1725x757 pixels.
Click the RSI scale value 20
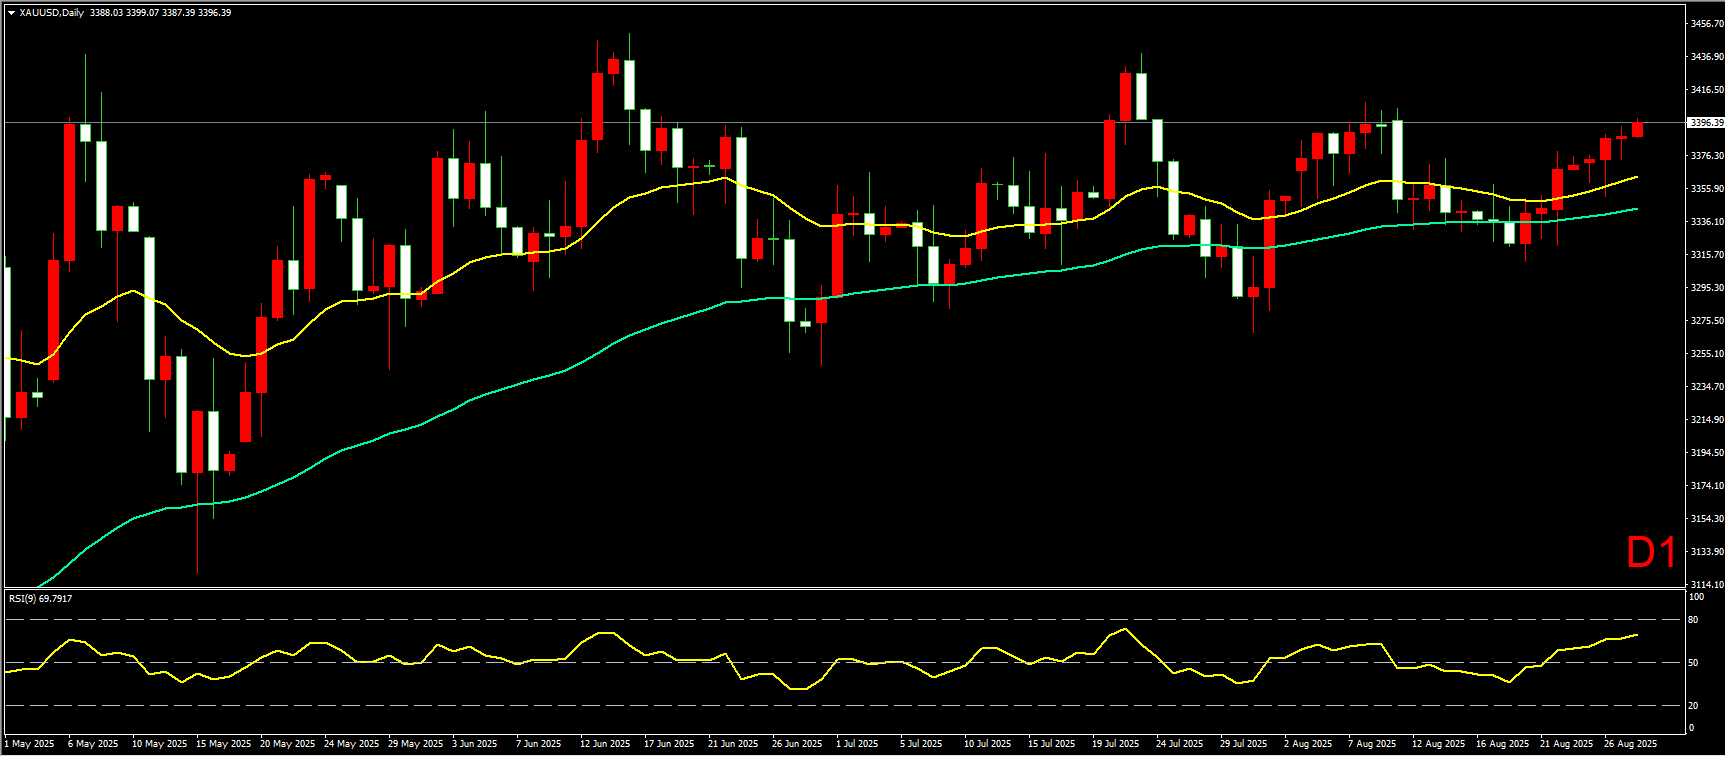(x=1693, y=706)
